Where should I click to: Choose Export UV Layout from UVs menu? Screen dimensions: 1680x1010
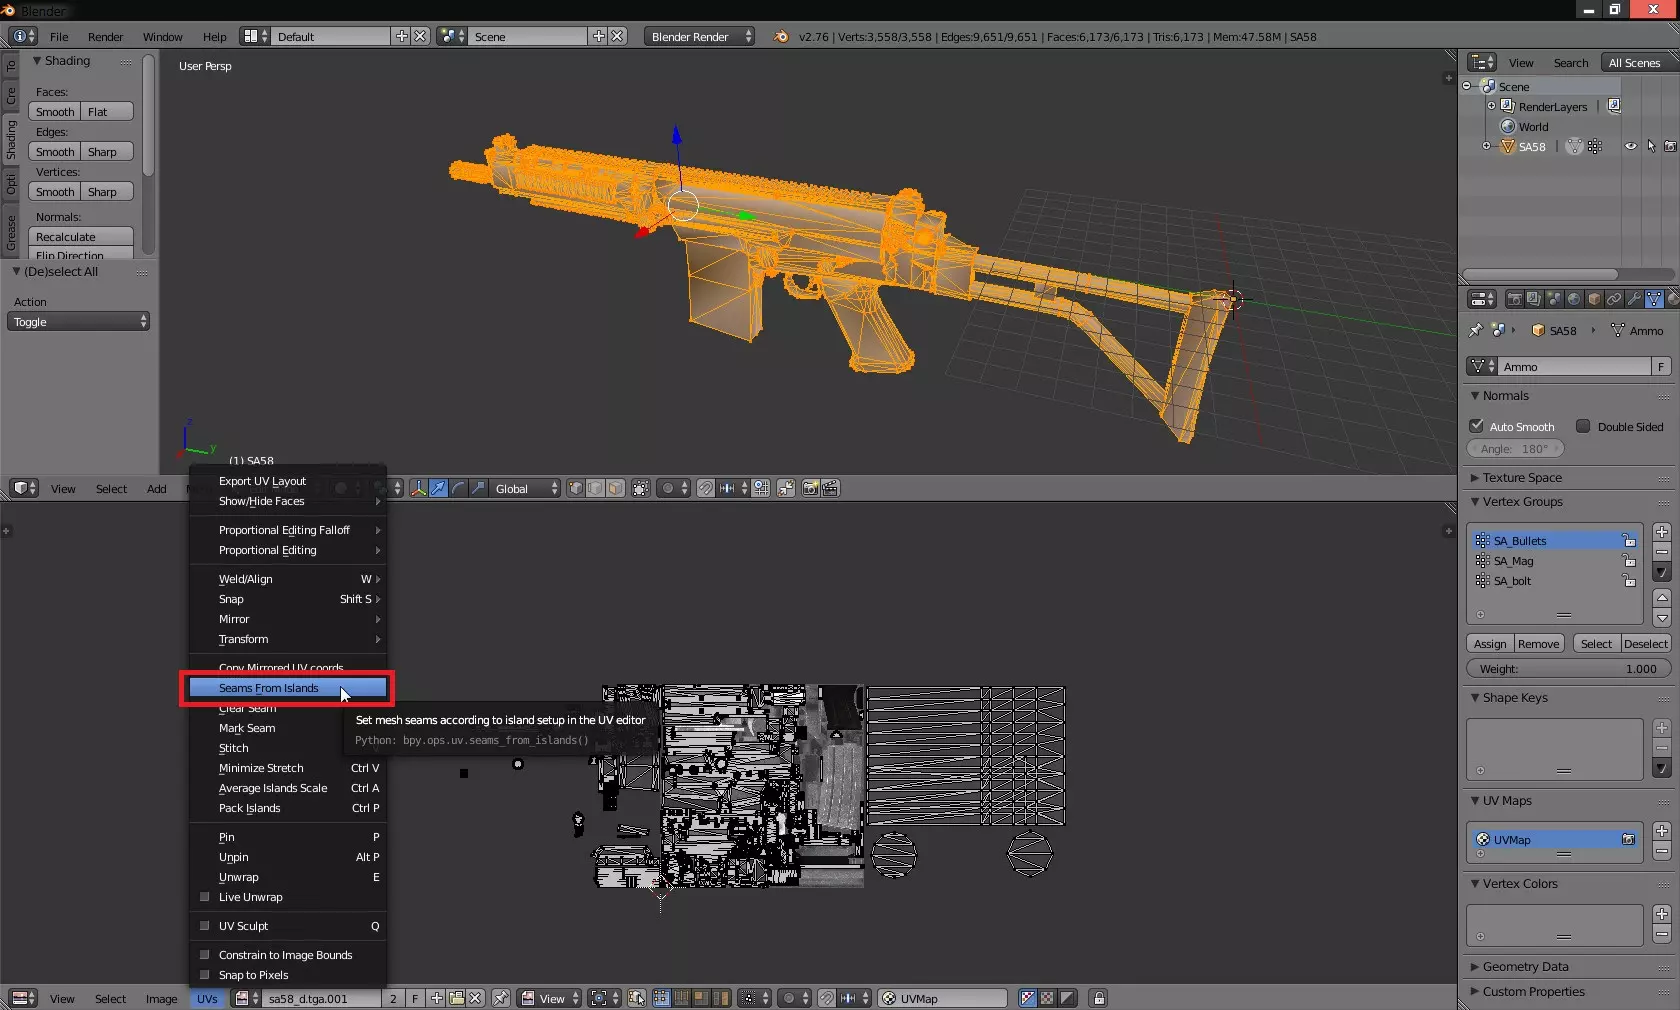288,481
